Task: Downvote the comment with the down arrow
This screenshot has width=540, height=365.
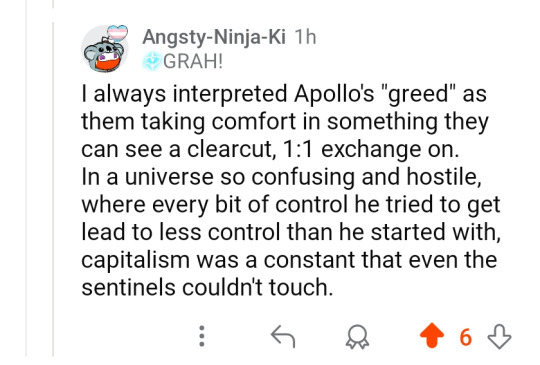Action: pyautogui.click(x=499, y=336)
